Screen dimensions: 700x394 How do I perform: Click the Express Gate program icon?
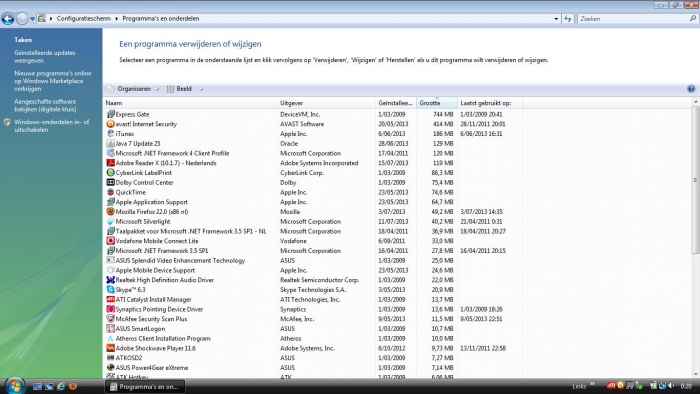coord(110,114)
